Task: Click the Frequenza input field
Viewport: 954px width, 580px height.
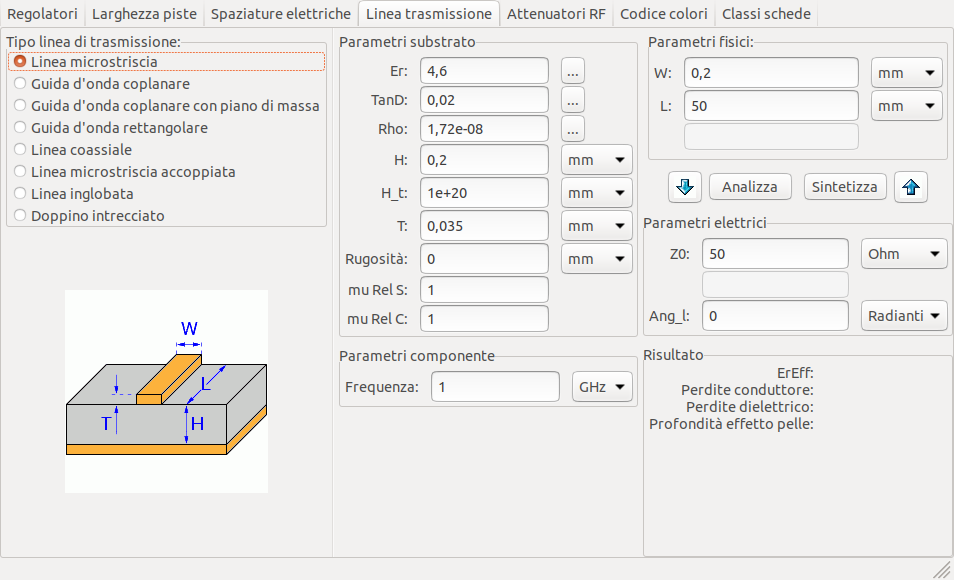Action: [494, 387]
